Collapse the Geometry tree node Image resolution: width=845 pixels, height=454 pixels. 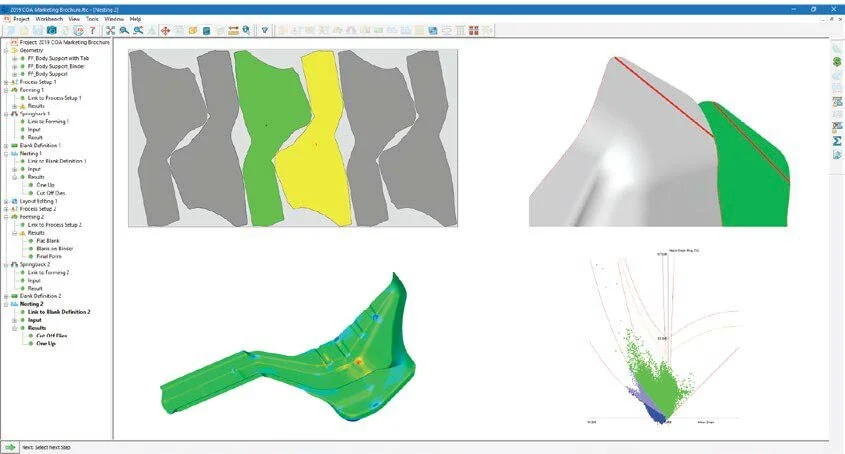coord(6,50)
